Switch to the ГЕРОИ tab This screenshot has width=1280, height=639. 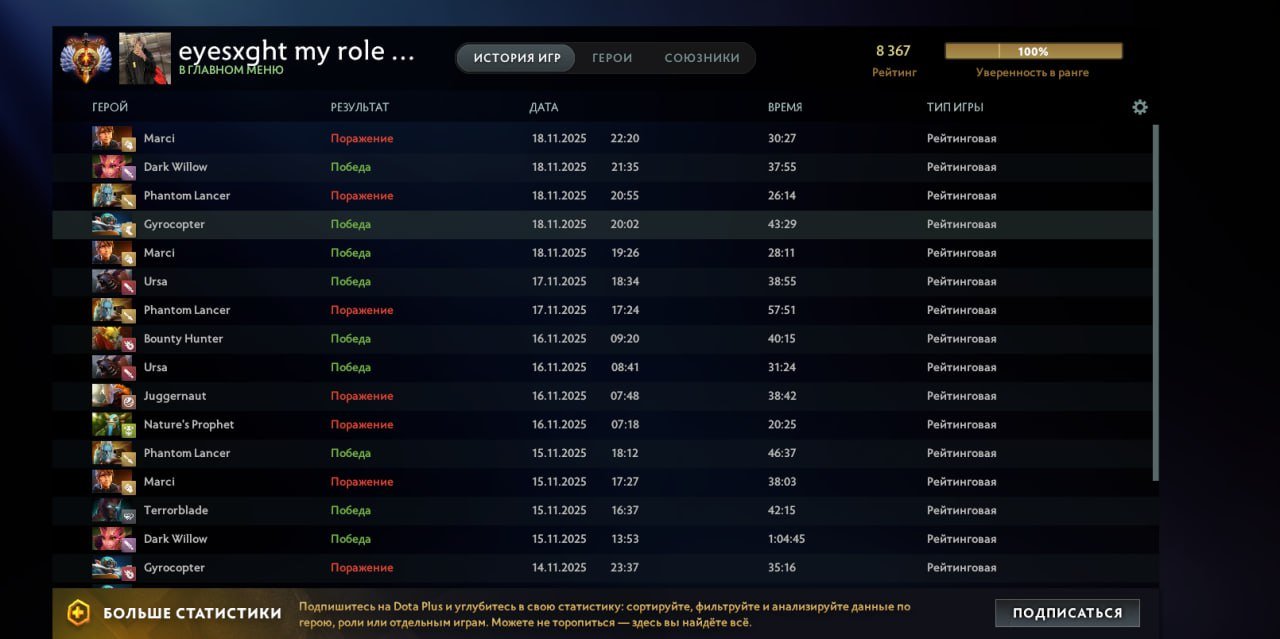click(x=611, y=57)
